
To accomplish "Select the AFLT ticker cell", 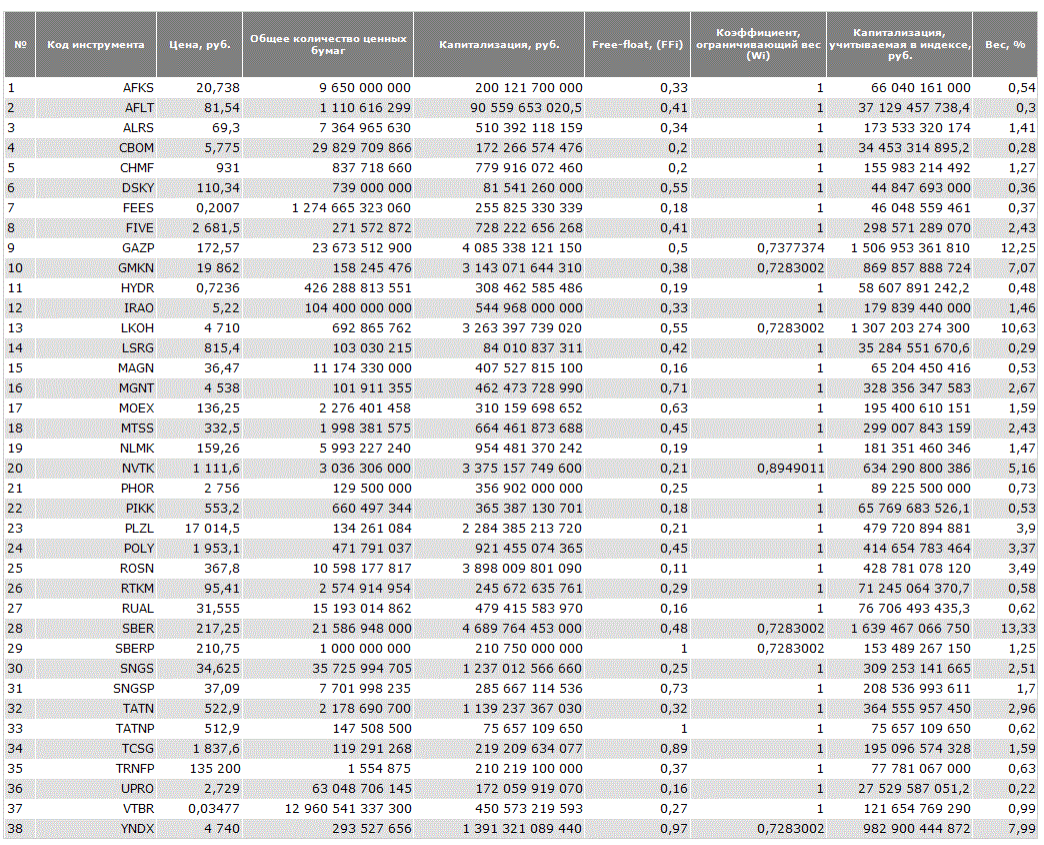I will pos(96,108).
